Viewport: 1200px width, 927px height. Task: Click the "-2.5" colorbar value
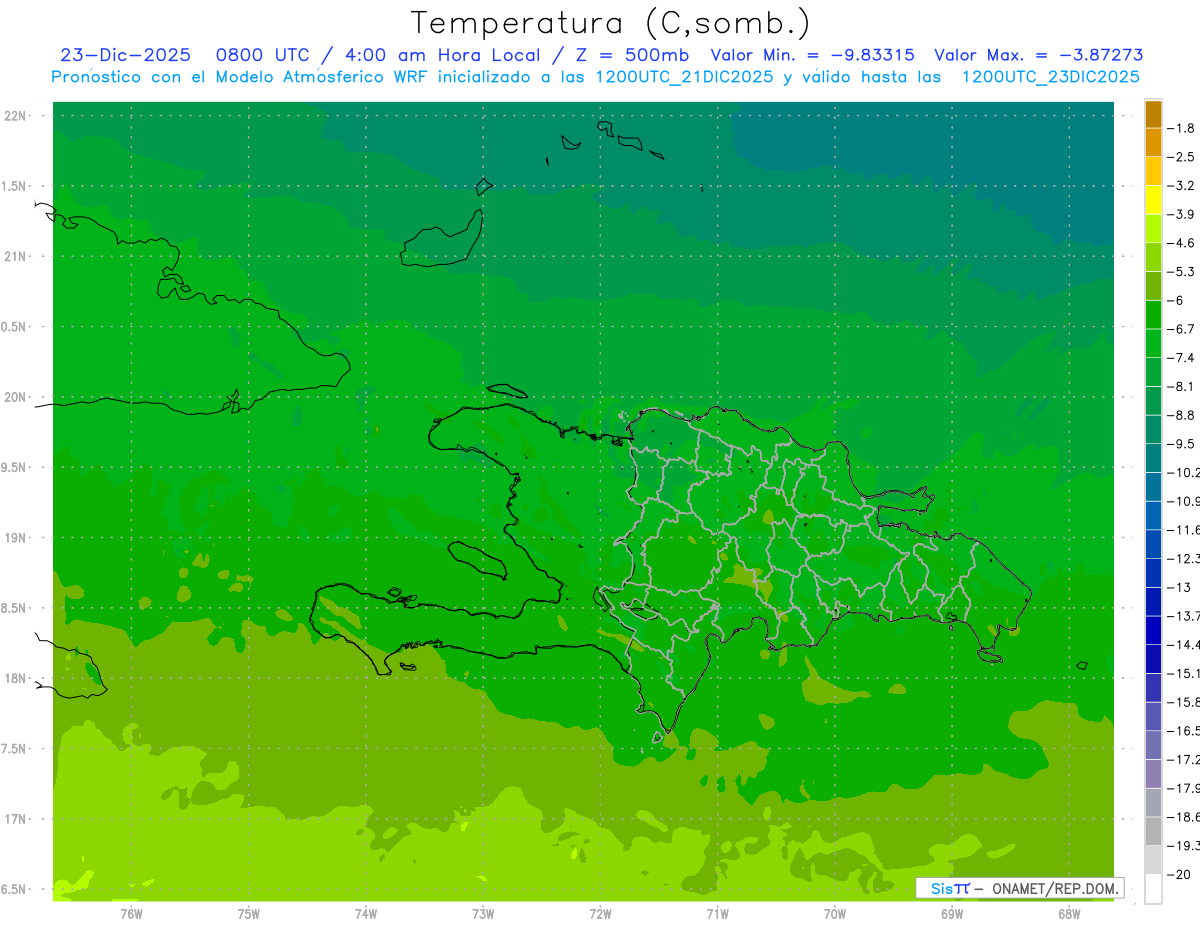1183,157
